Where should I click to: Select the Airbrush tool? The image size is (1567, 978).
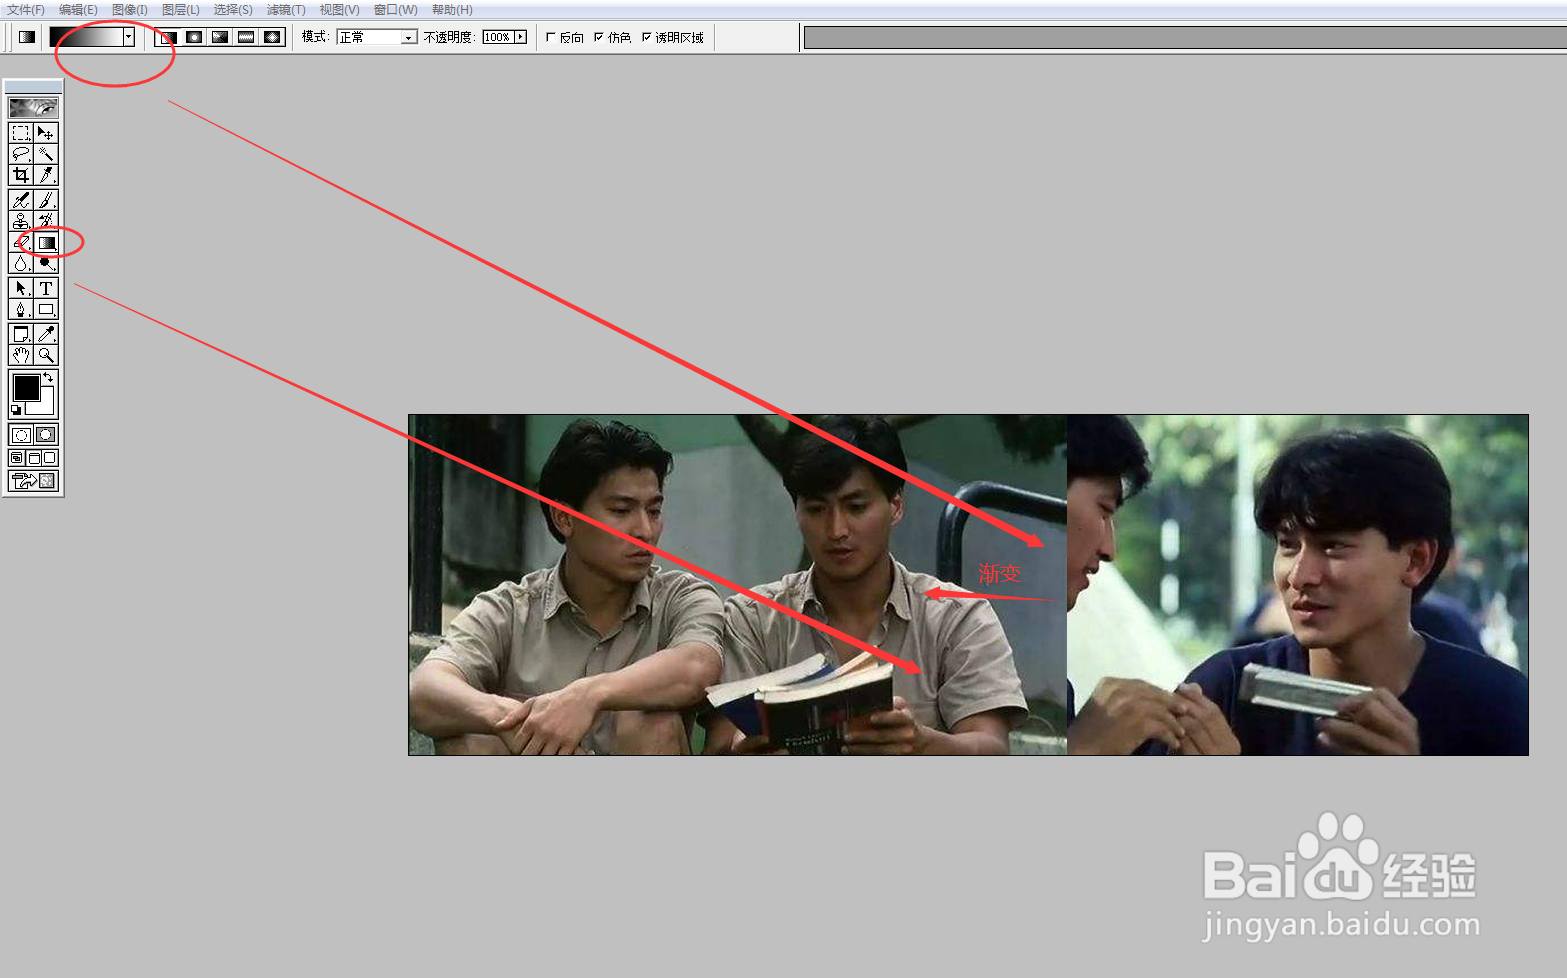pyautogui.click(x=21, y=200)
